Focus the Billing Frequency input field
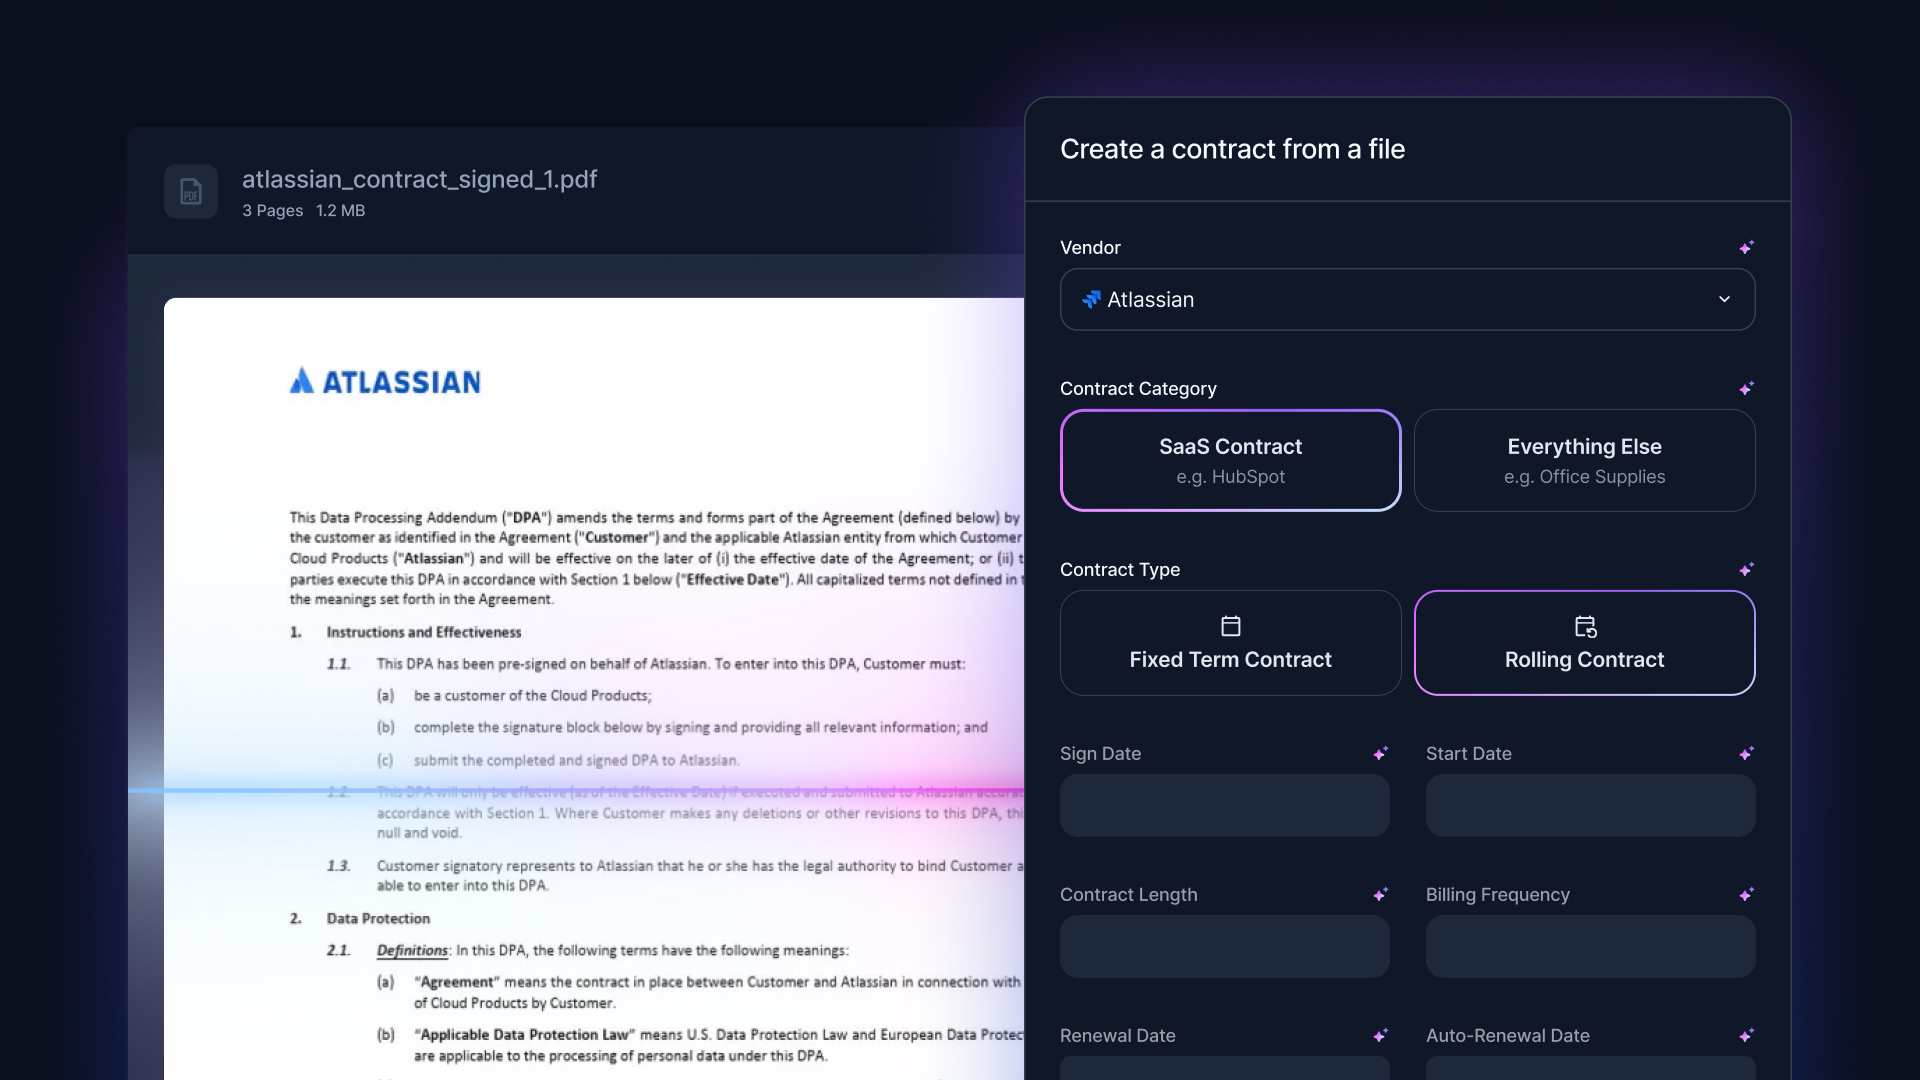Screen dimensions: 1920x1080 1590,946
